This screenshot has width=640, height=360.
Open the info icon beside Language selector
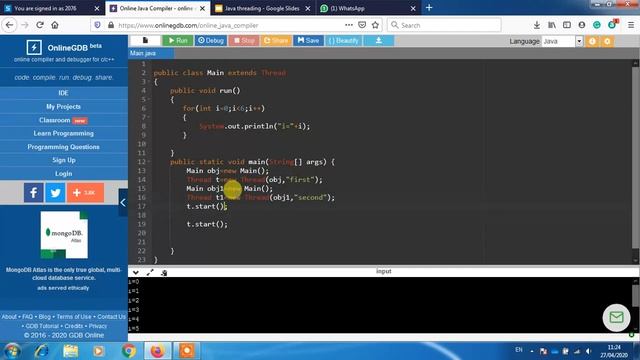tap(592, 41)
